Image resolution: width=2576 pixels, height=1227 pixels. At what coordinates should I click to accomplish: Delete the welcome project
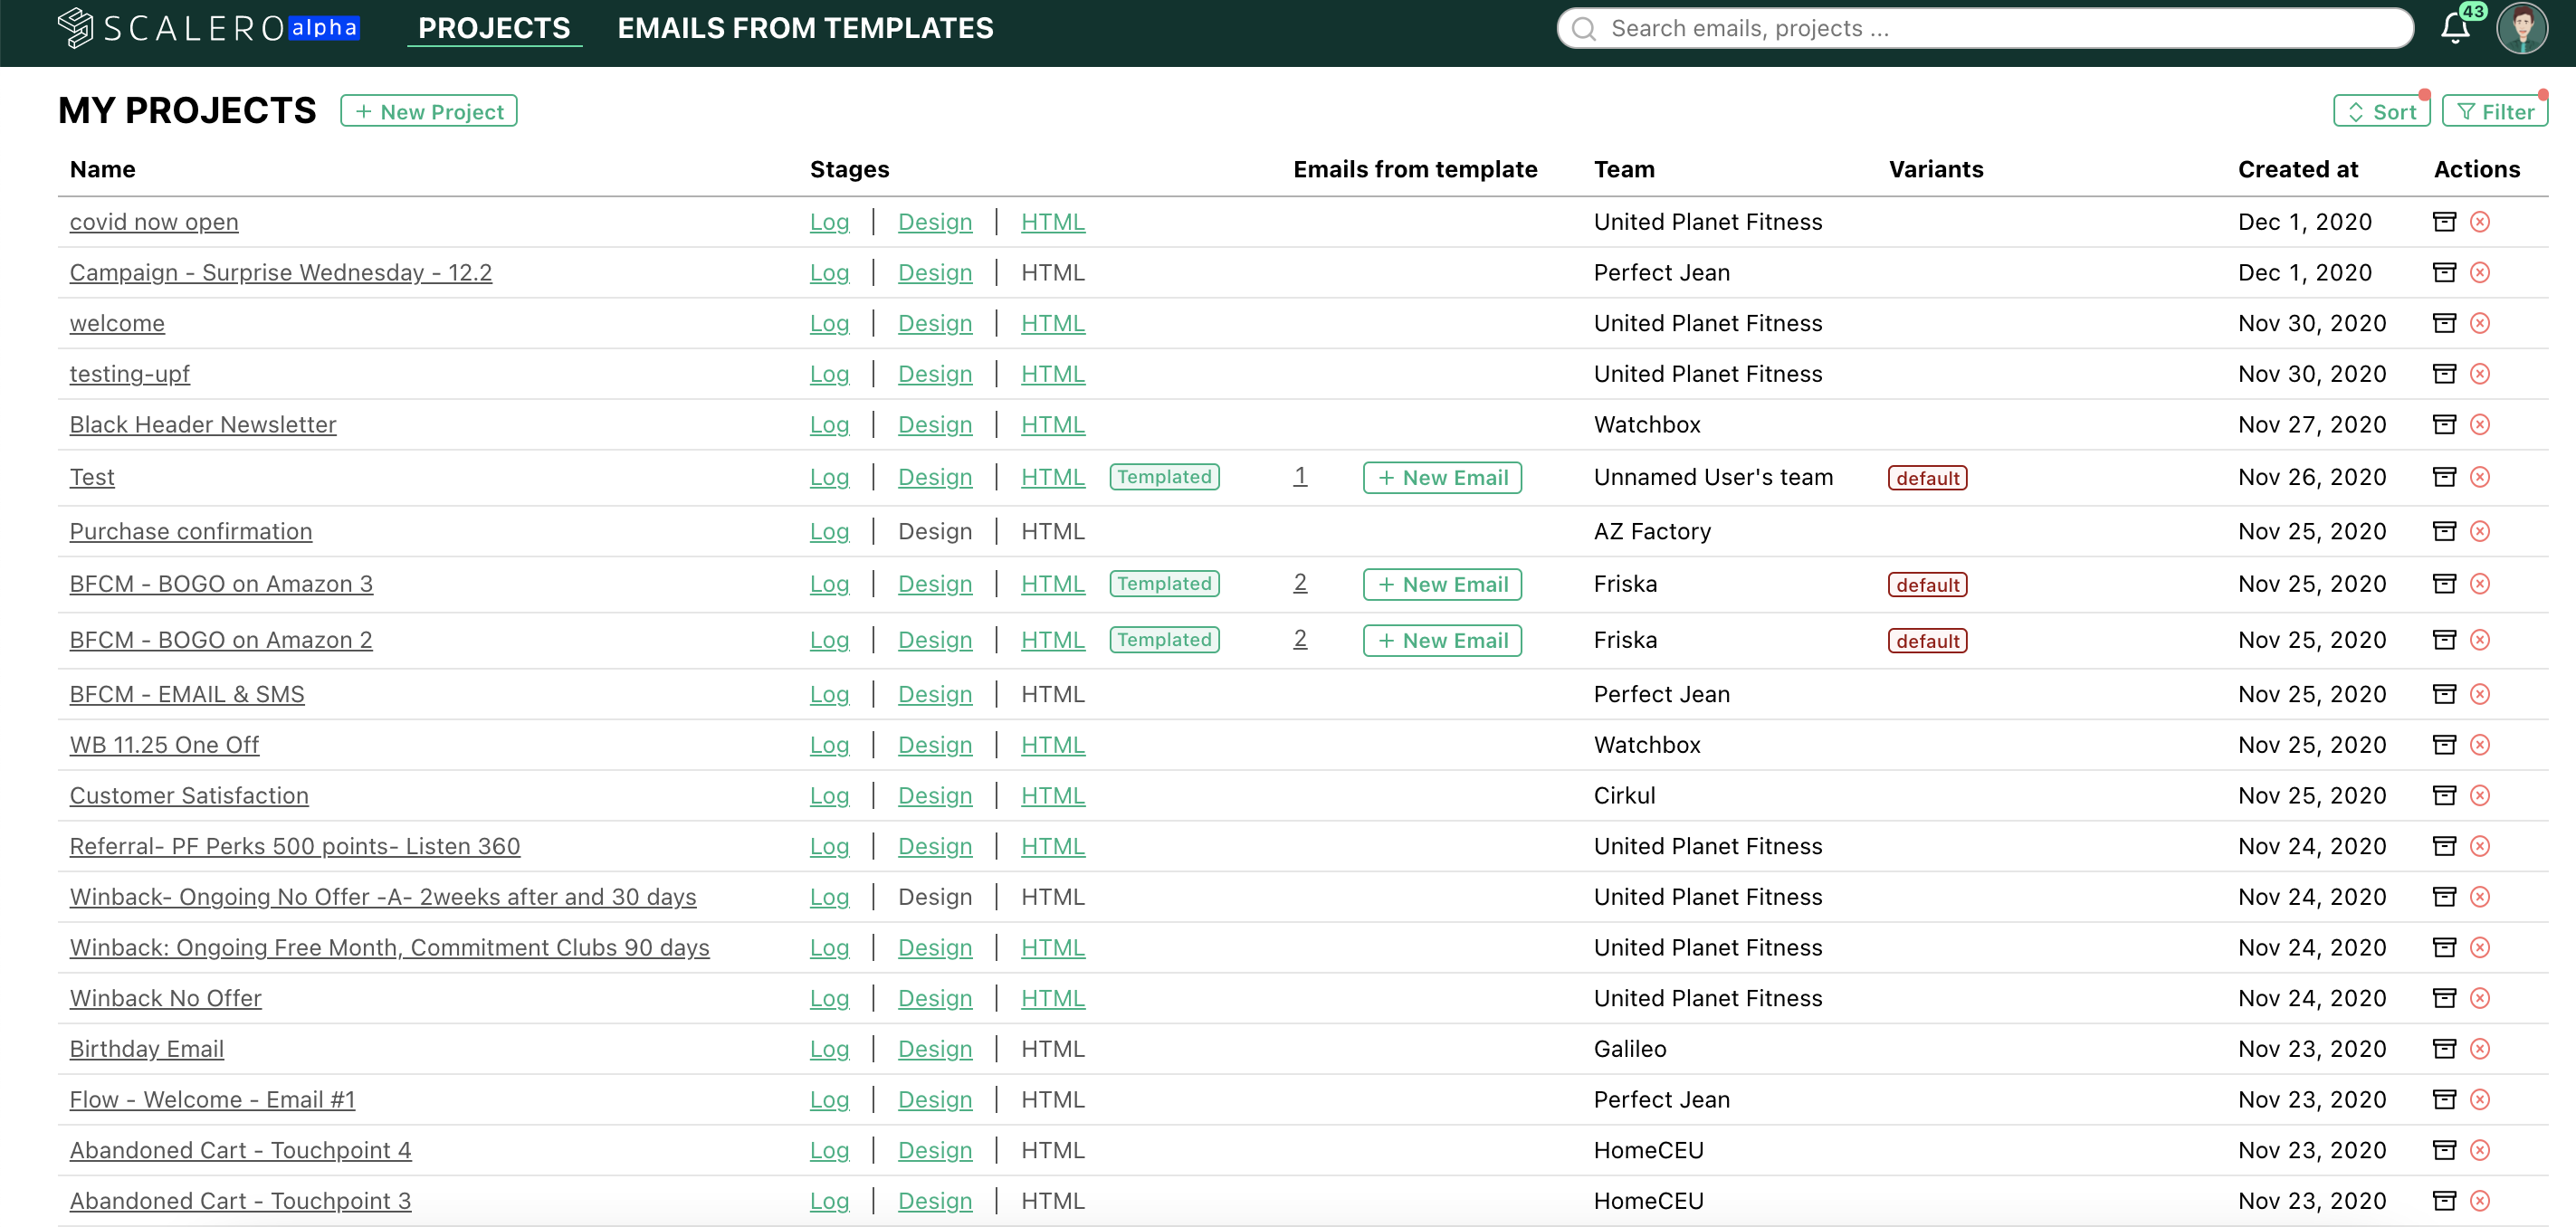[2479, 323]
